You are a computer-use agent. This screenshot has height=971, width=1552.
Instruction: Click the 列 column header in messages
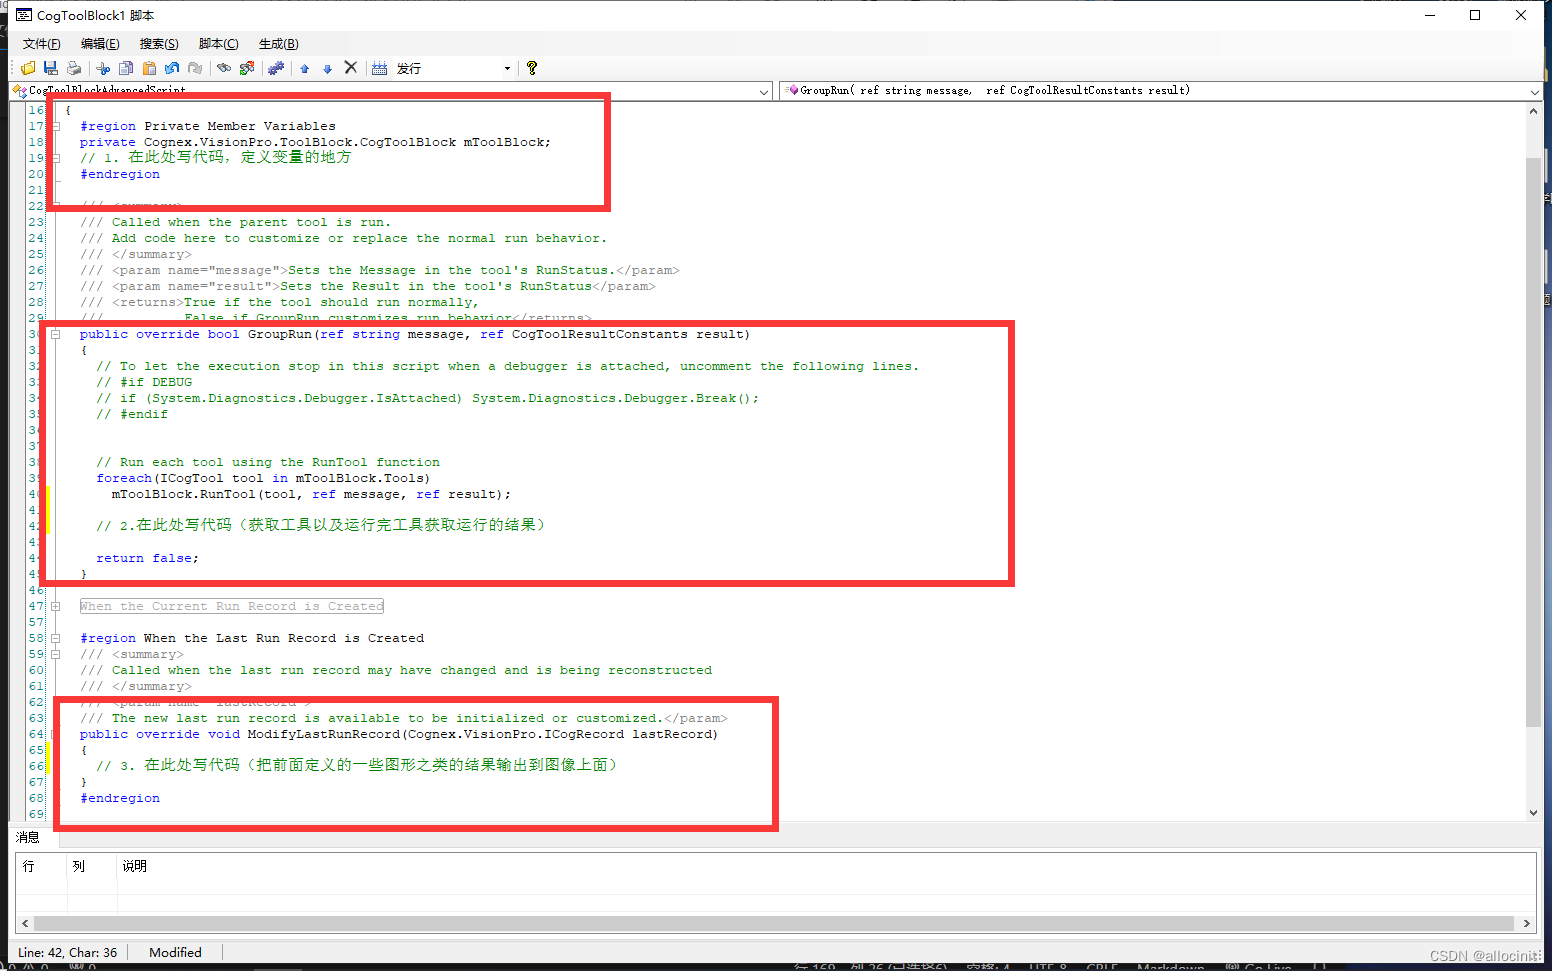(92, 866)
